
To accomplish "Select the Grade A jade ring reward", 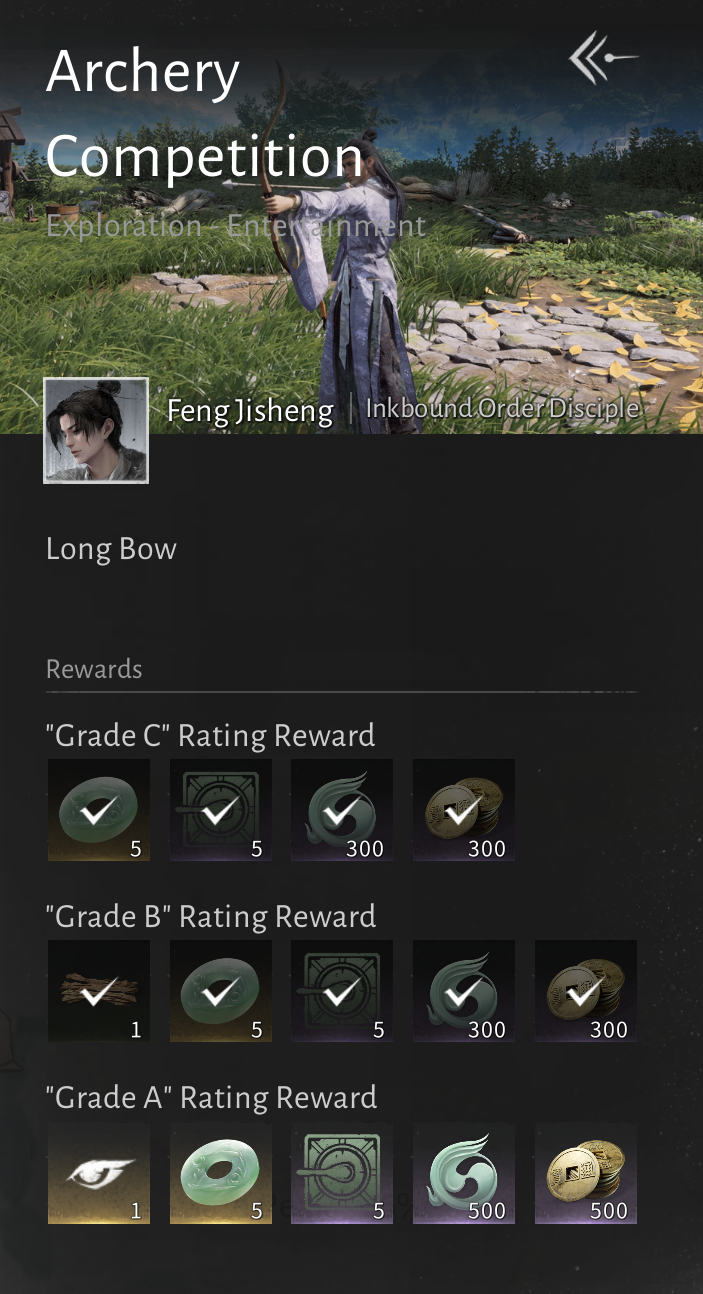I will (221, 1173).
